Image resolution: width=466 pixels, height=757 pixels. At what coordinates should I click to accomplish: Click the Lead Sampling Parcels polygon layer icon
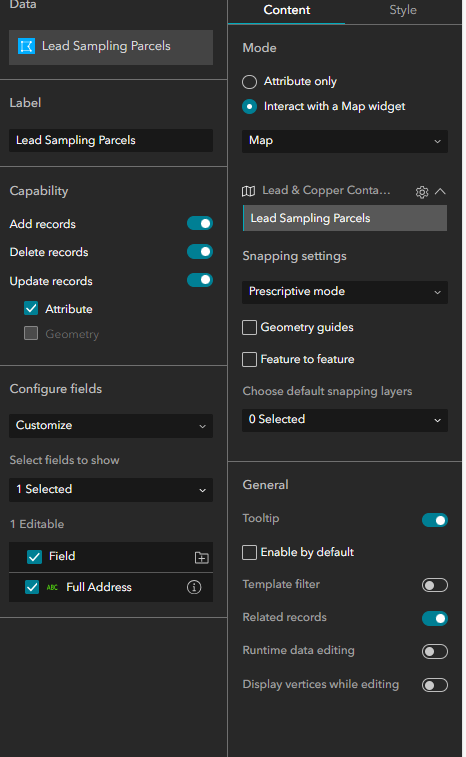point(26,46)
